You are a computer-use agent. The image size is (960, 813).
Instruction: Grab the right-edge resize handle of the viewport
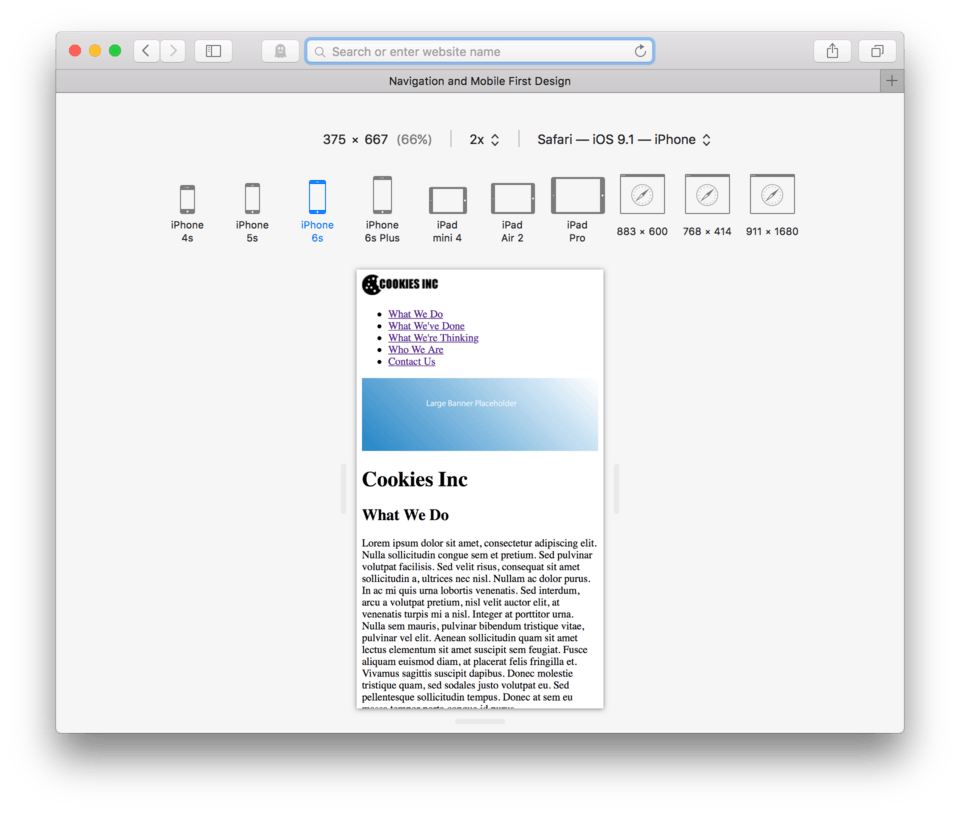pyautogui.click(x=617, y=489)
